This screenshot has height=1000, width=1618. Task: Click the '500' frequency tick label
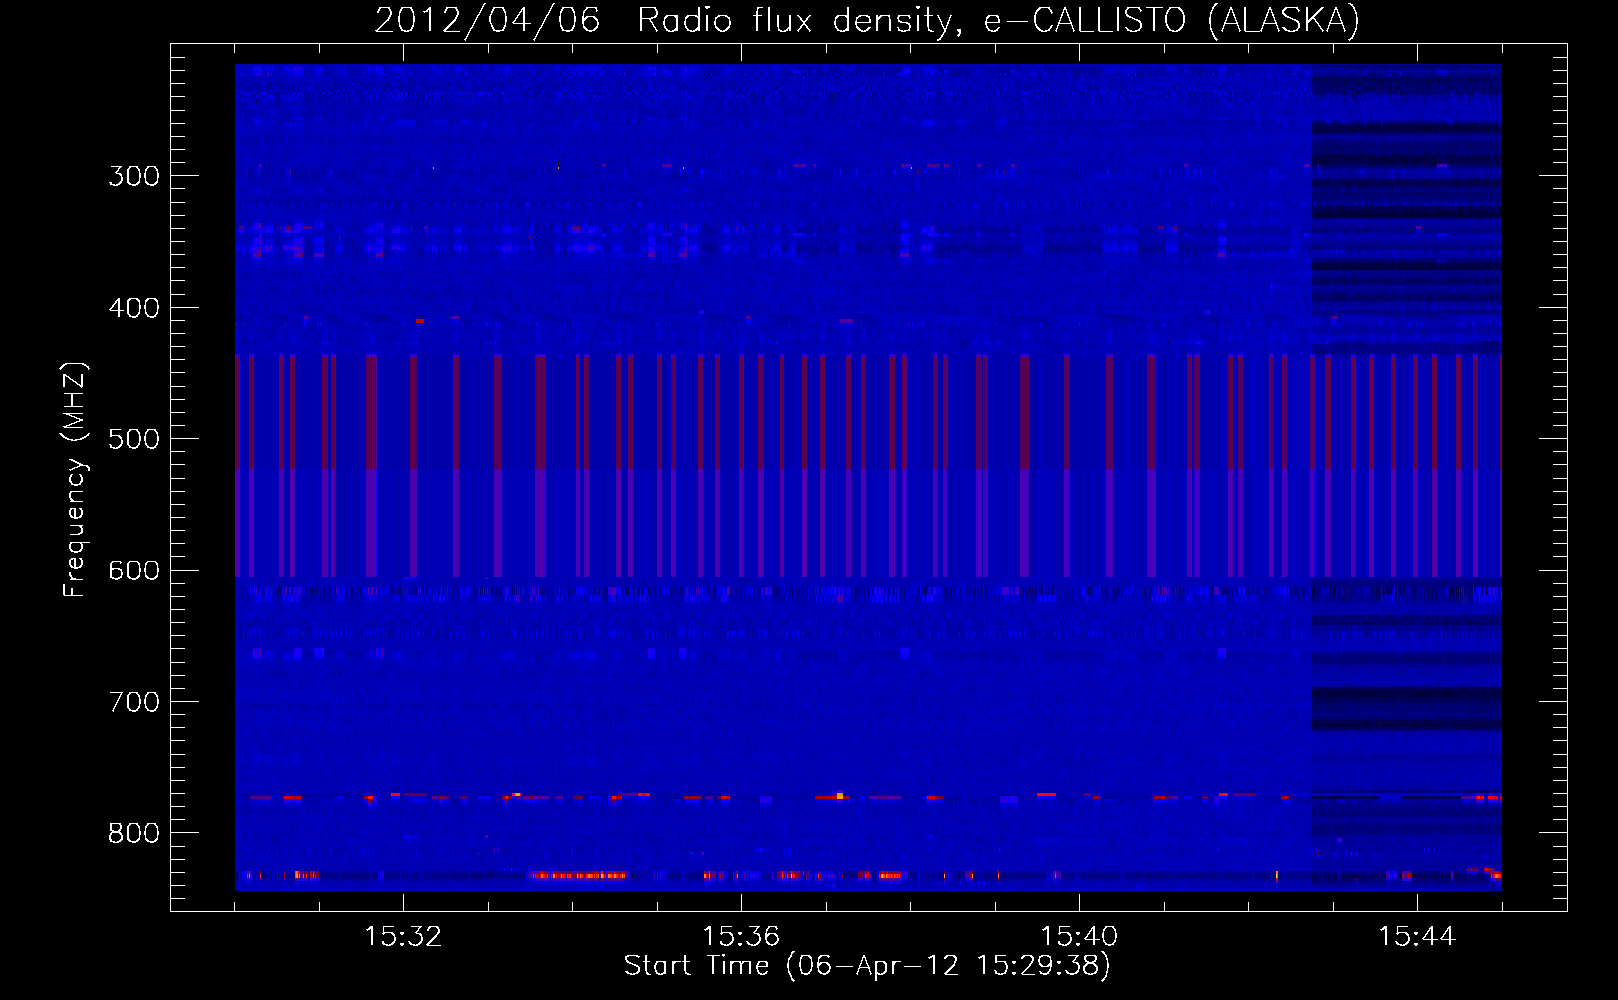[134, 439]
